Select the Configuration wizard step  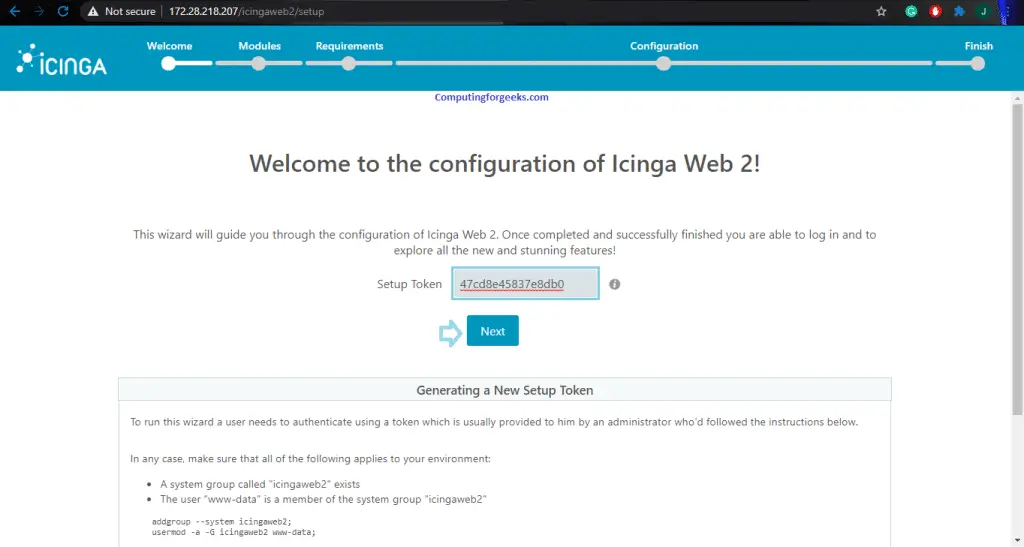664,46
